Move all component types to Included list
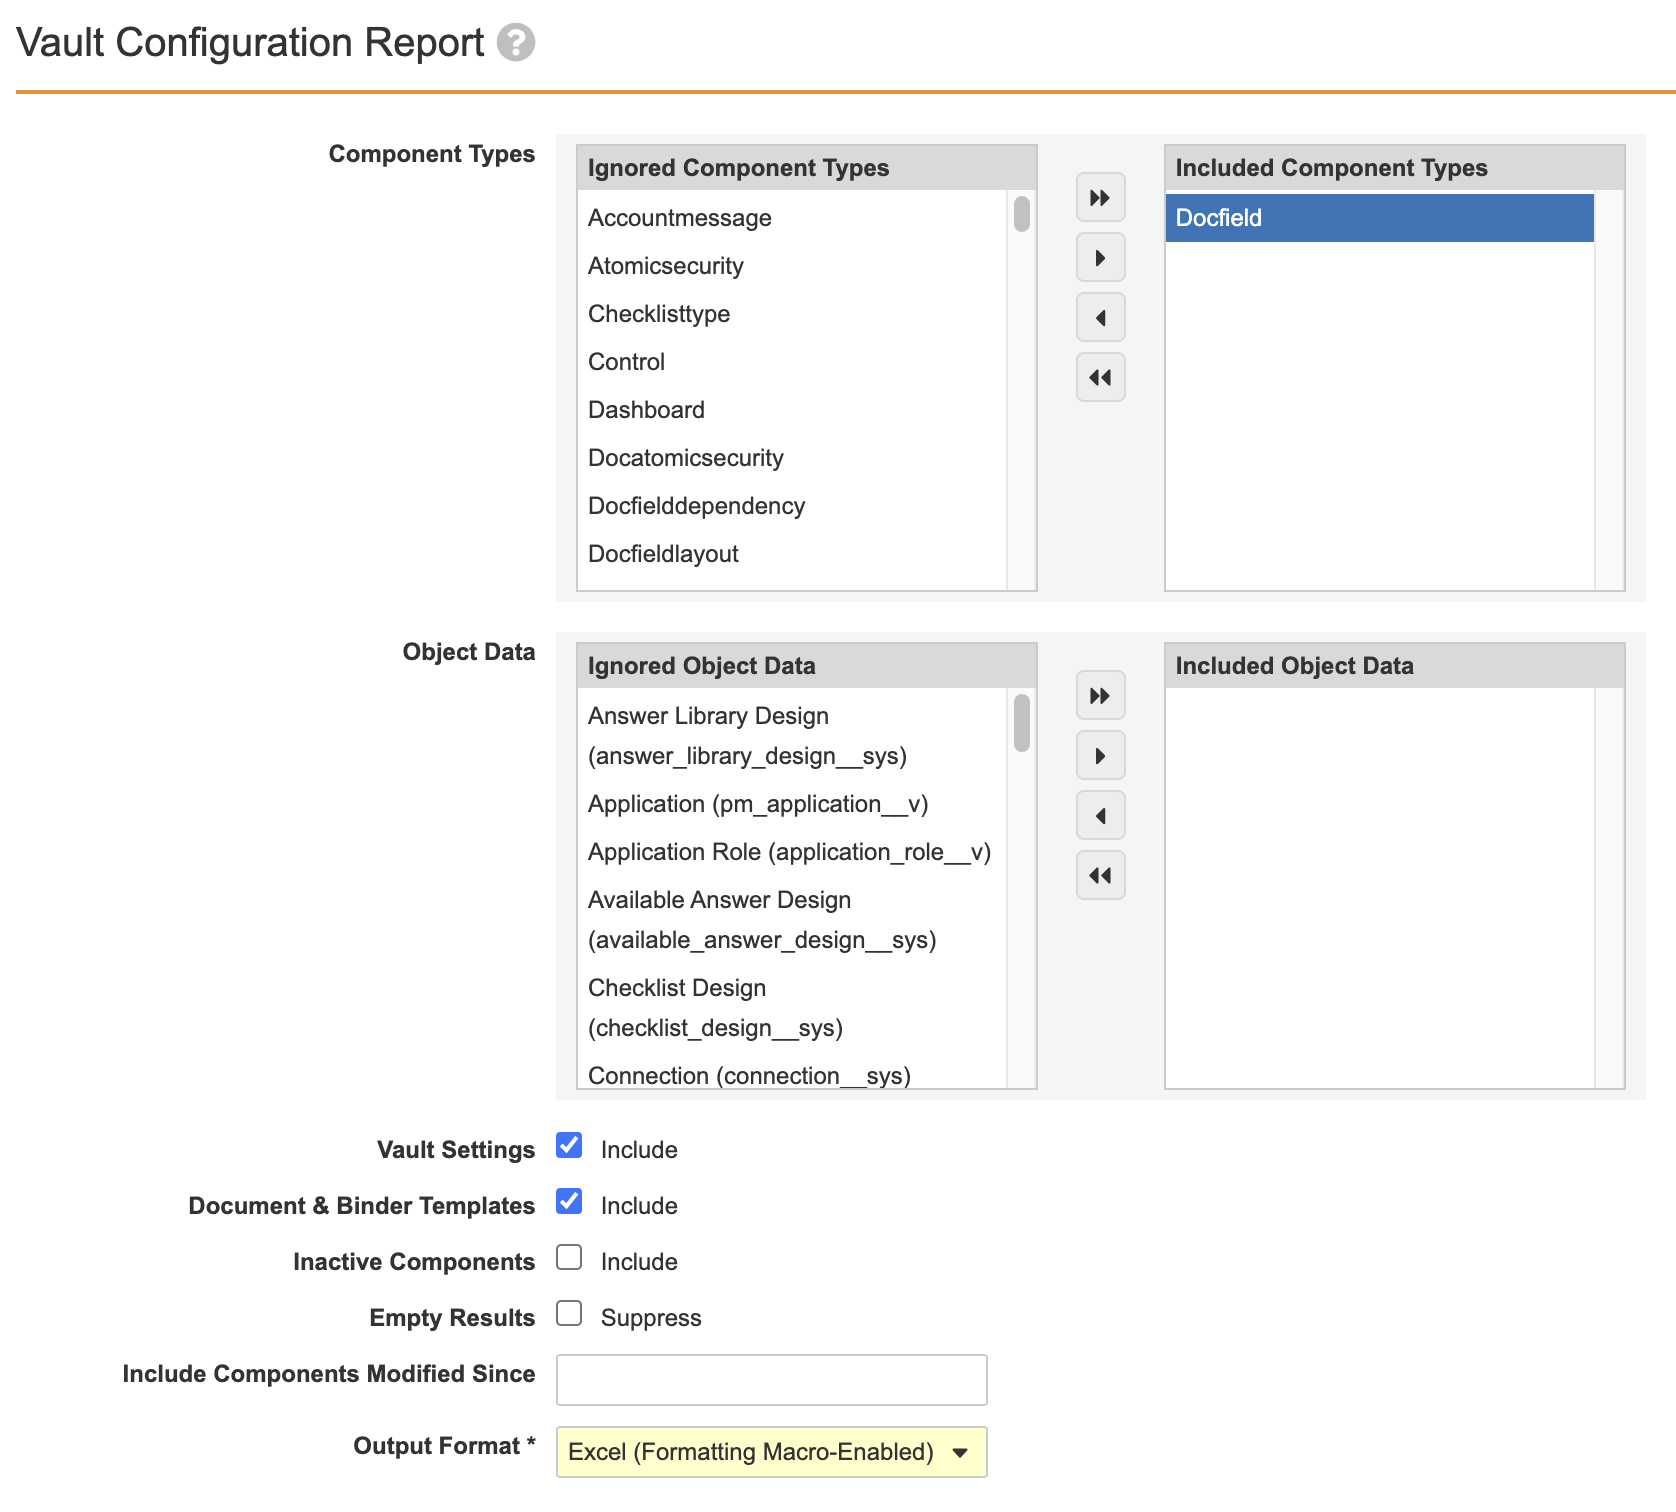 (x=1100, y=198)
